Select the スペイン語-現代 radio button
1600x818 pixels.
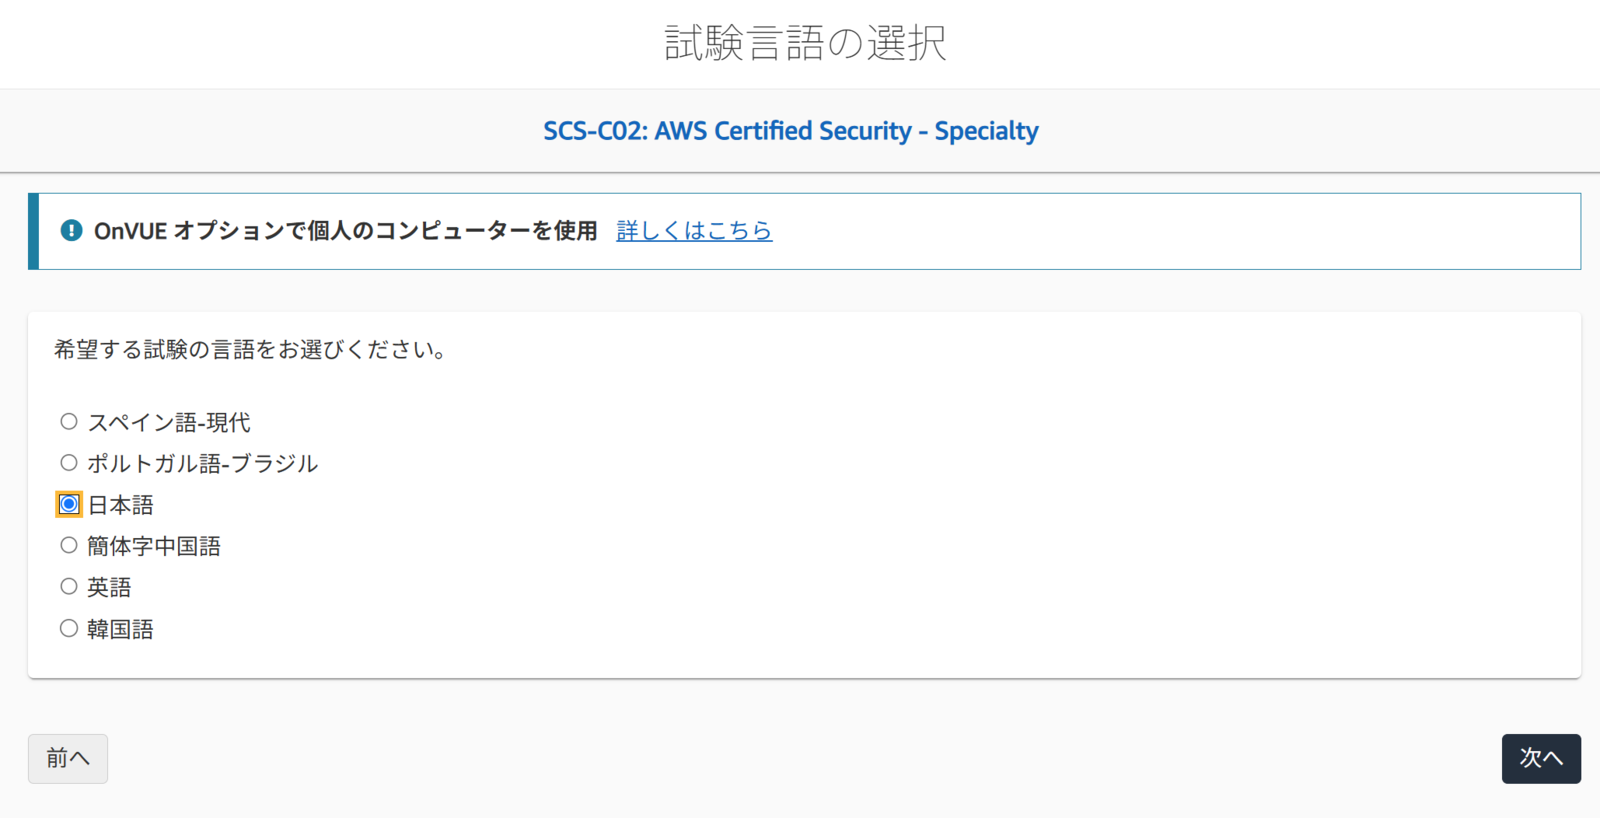pyautogui.click(x=69, y=421)
